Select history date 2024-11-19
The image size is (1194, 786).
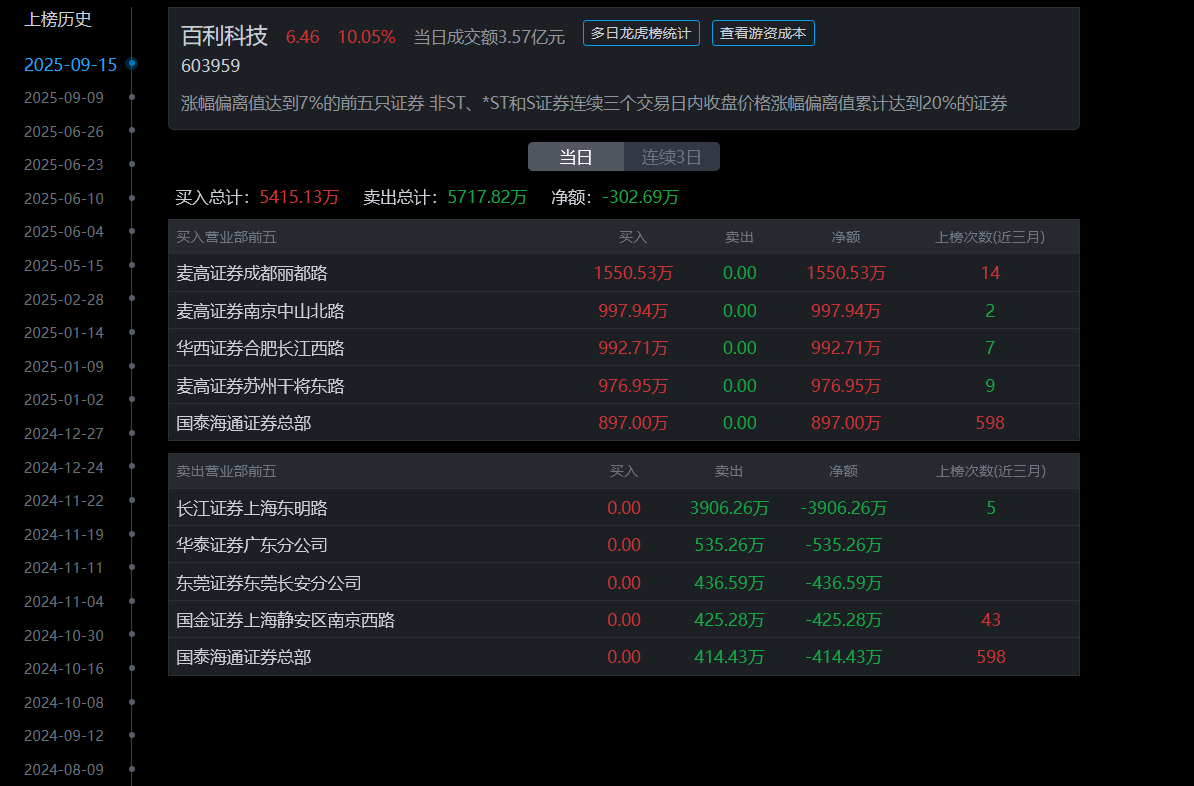64,535
